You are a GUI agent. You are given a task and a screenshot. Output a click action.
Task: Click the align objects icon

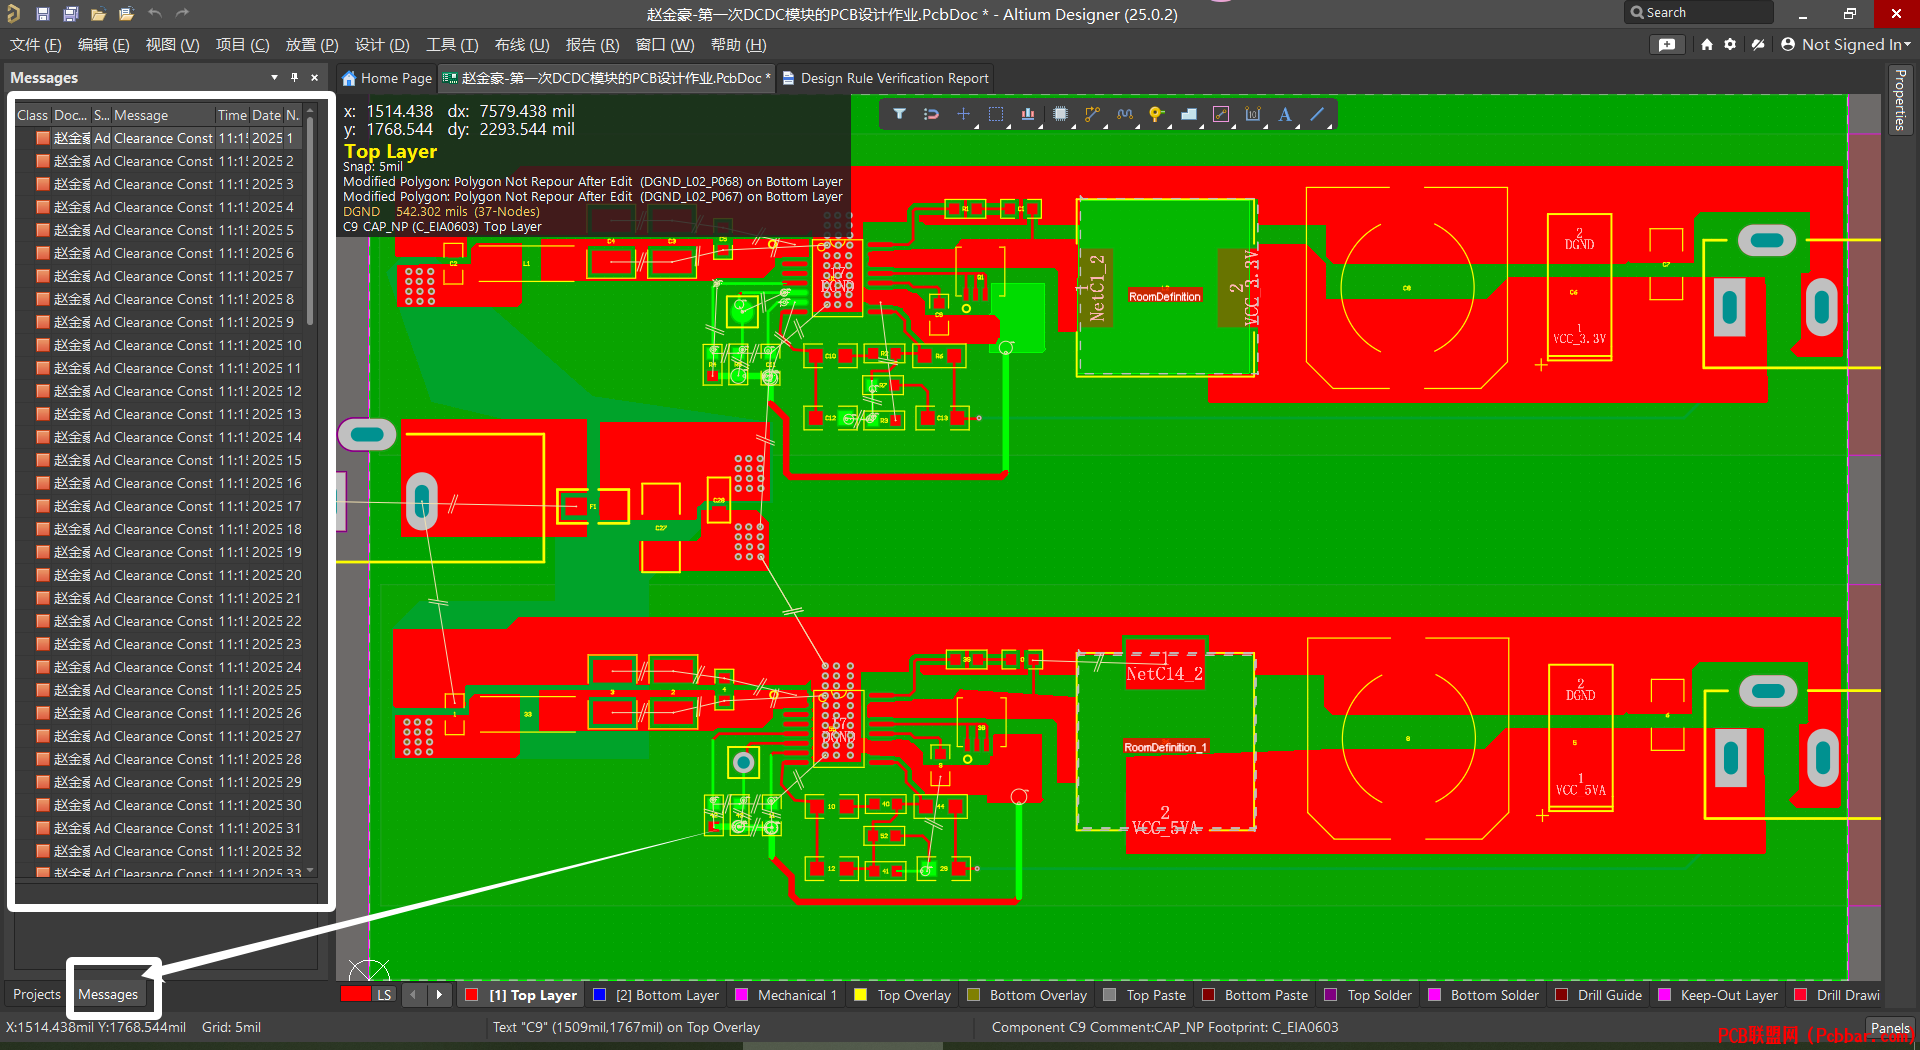(x=1028, y=114)
